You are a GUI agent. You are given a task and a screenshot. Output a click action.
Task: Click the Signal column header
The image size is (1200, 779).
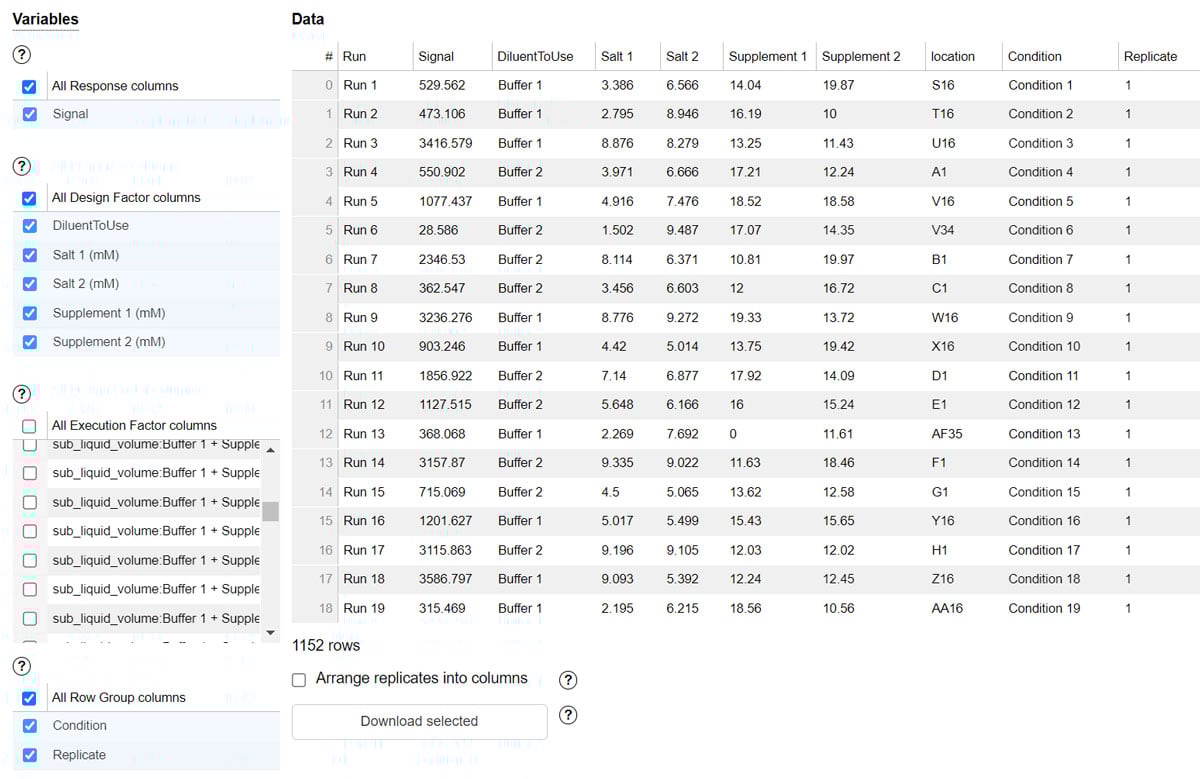tap(436, 56)
